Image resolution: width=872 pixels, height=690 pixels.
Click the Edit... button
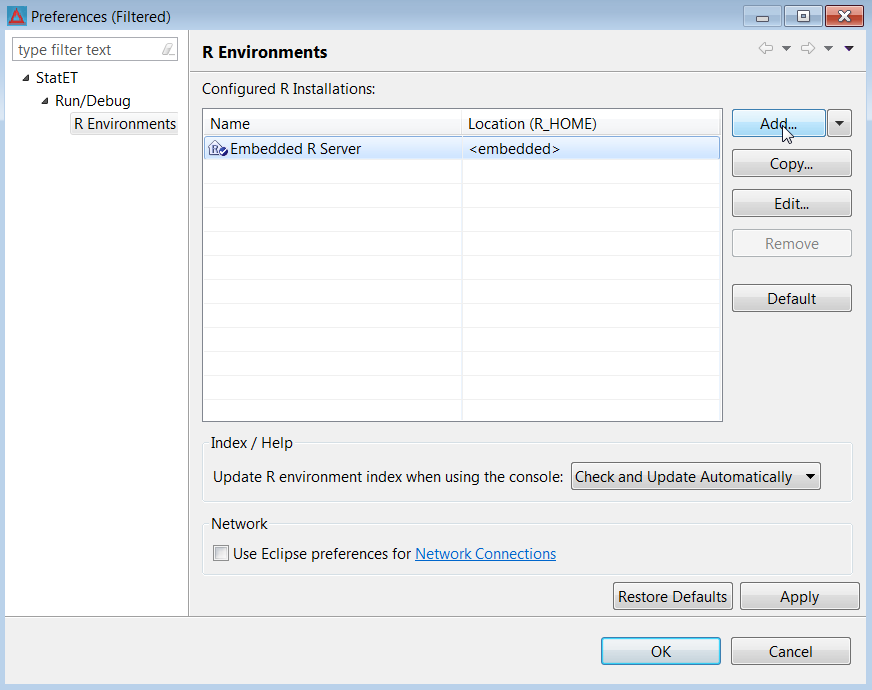point(791,203)
